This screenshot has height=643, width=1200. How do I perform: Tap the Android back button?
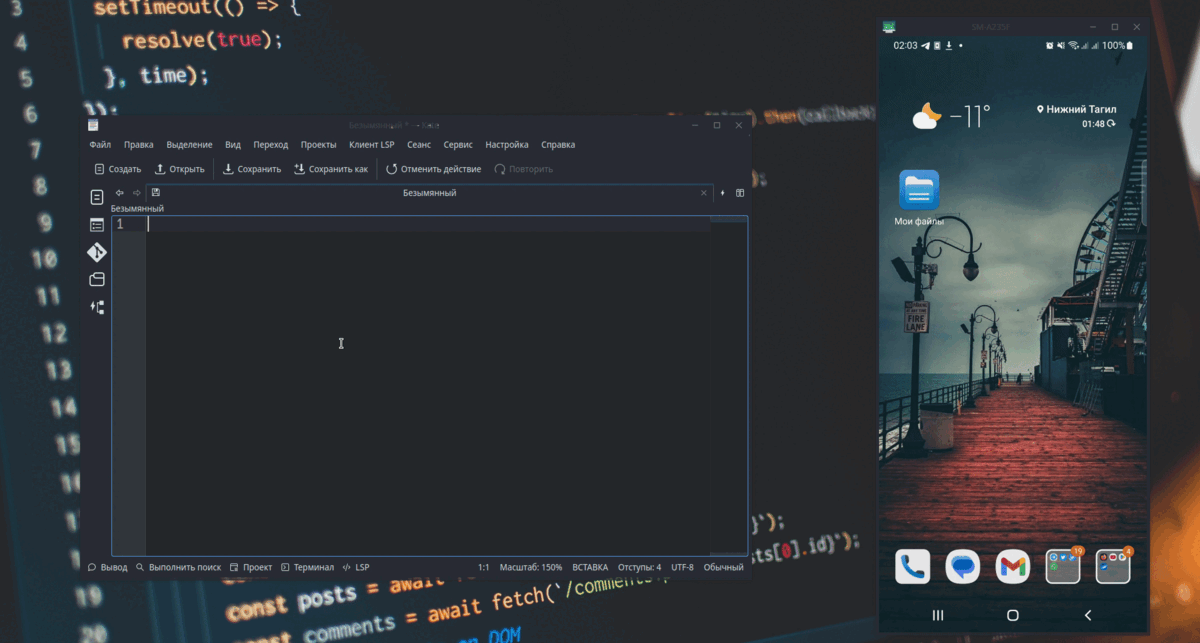[1088, 615]
